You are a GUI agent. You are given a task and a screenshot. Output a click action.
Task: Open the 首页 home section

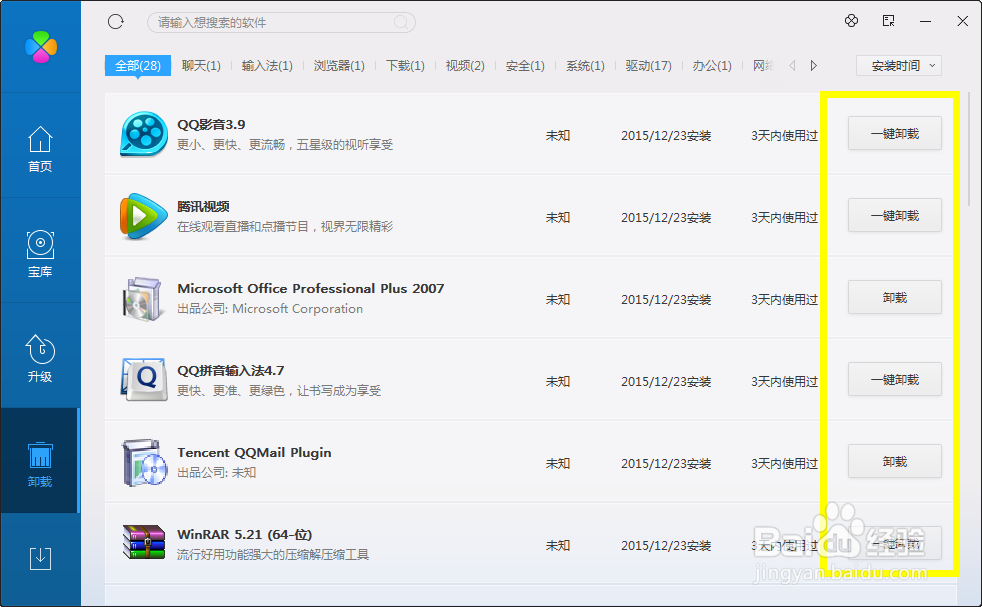(40, 149)
